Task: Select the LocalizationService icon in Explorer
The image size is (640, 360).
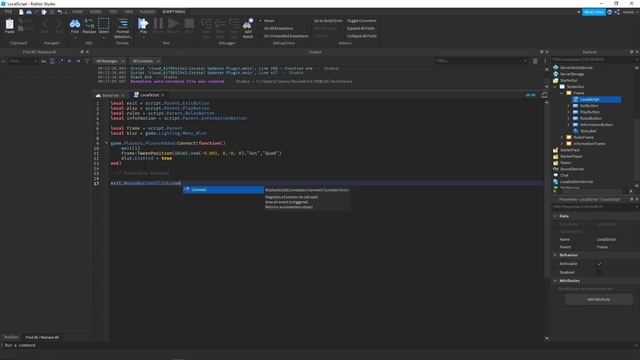Action: (x=556, y=181)
